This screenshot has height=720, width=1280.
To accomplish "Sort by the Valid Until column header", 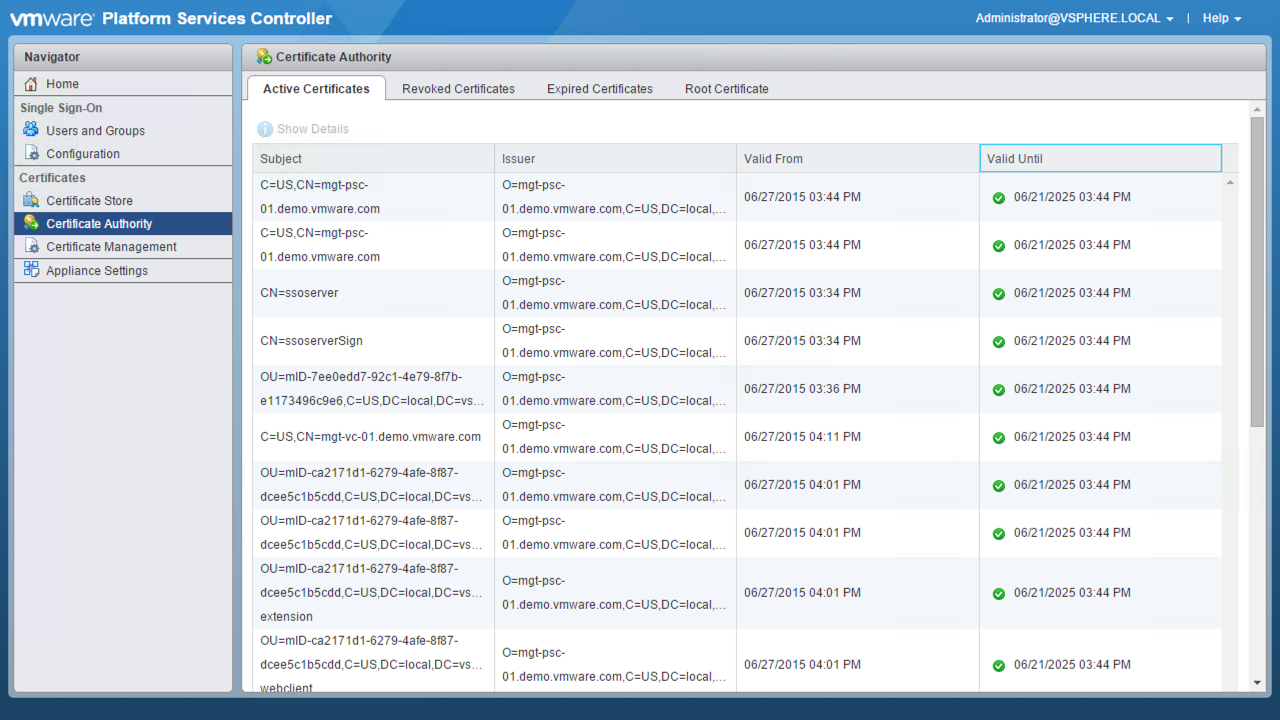I will pyautogui.click(x=1100, y=159).
